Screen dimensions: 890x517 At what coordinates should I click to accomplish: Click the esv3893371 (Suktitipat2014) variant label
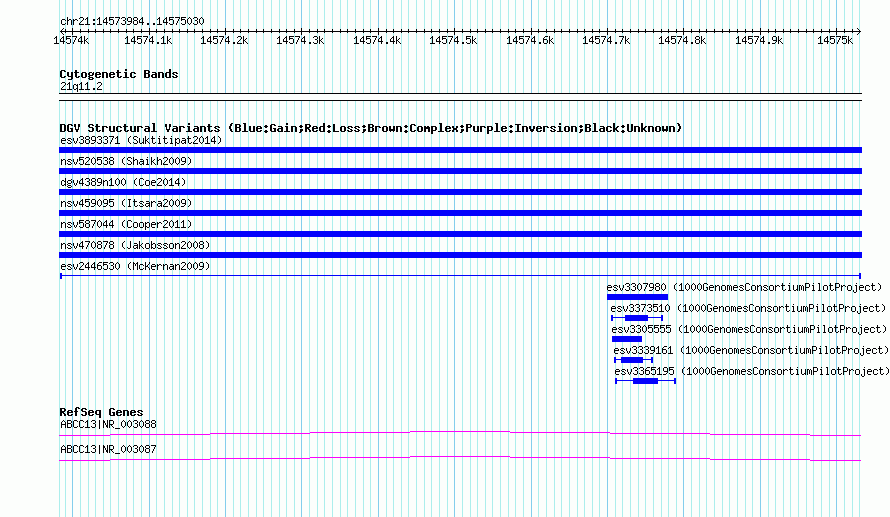141,140
